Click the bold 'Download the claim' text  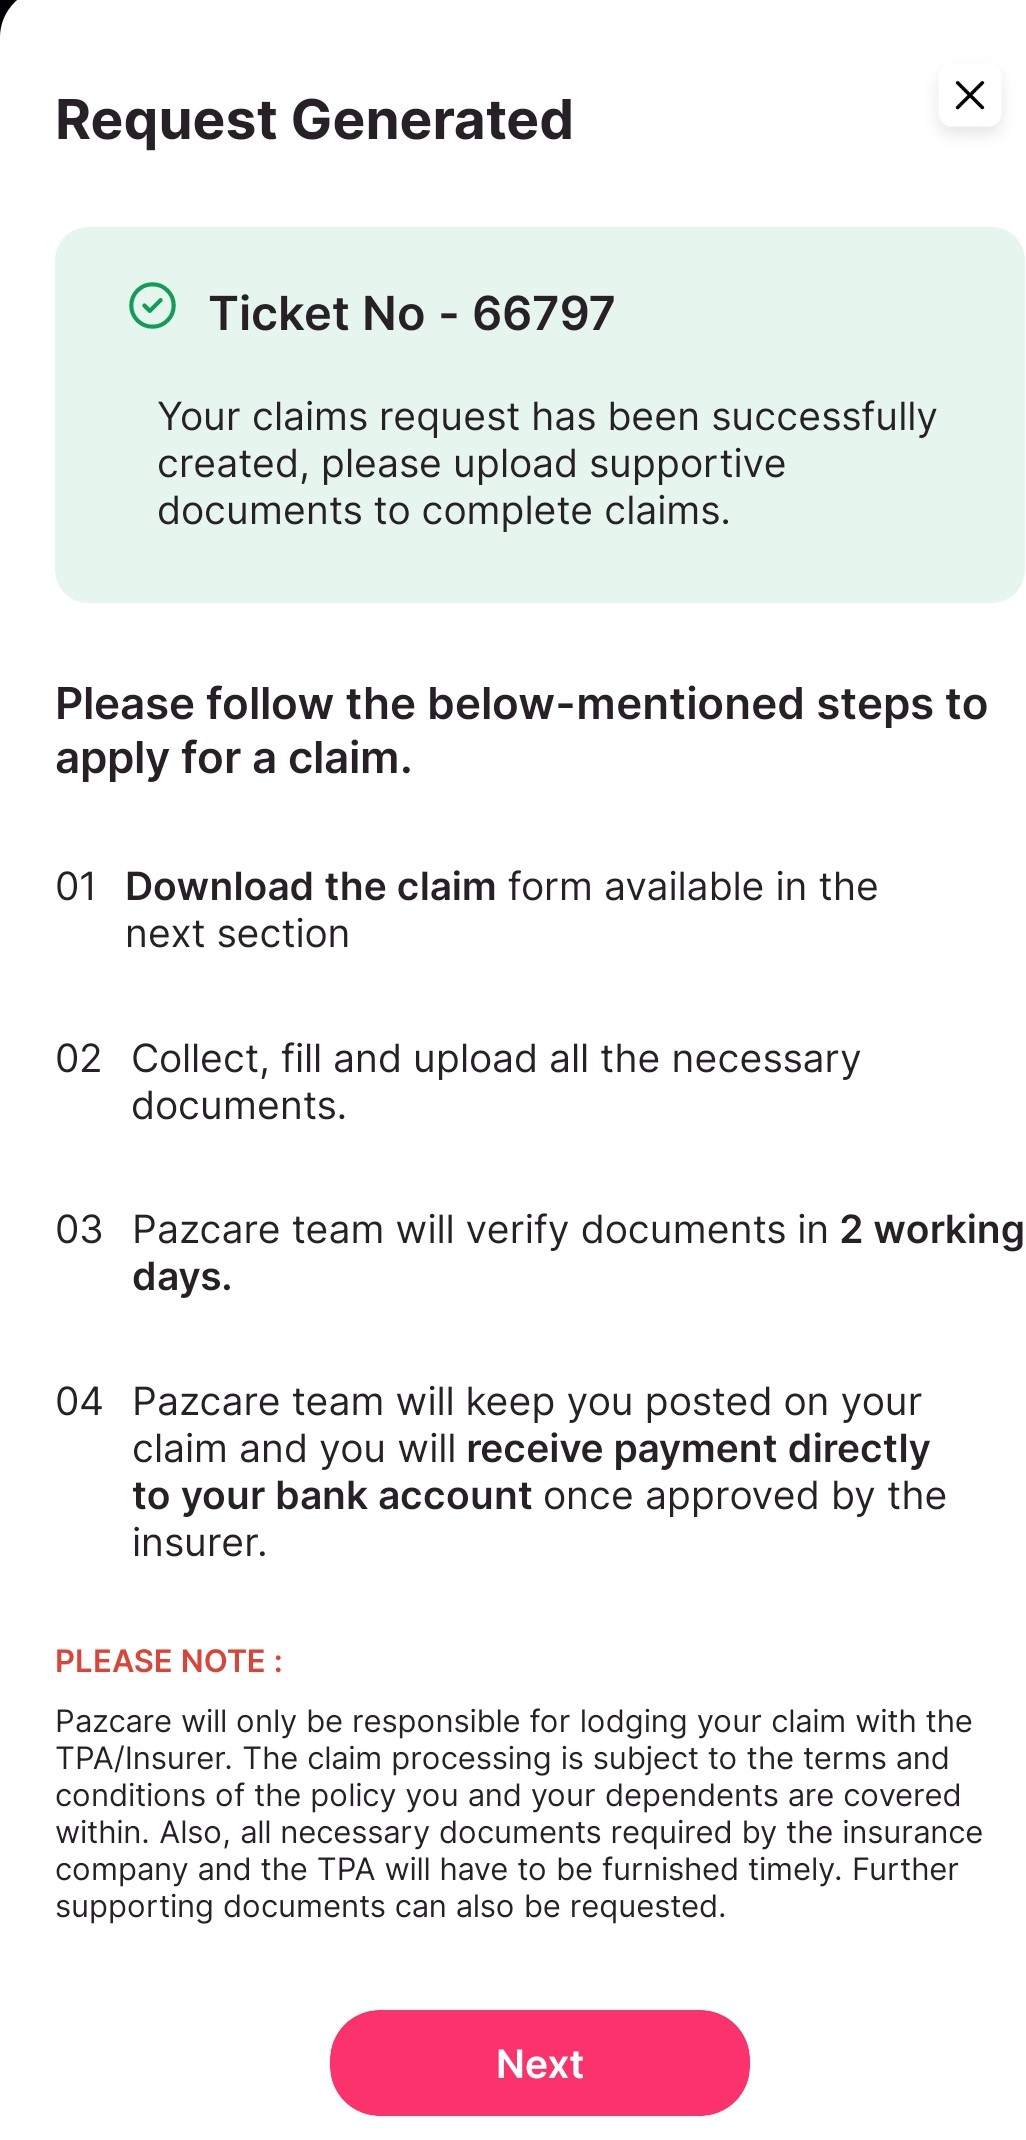pyautogui.click(x=311, y=887)
